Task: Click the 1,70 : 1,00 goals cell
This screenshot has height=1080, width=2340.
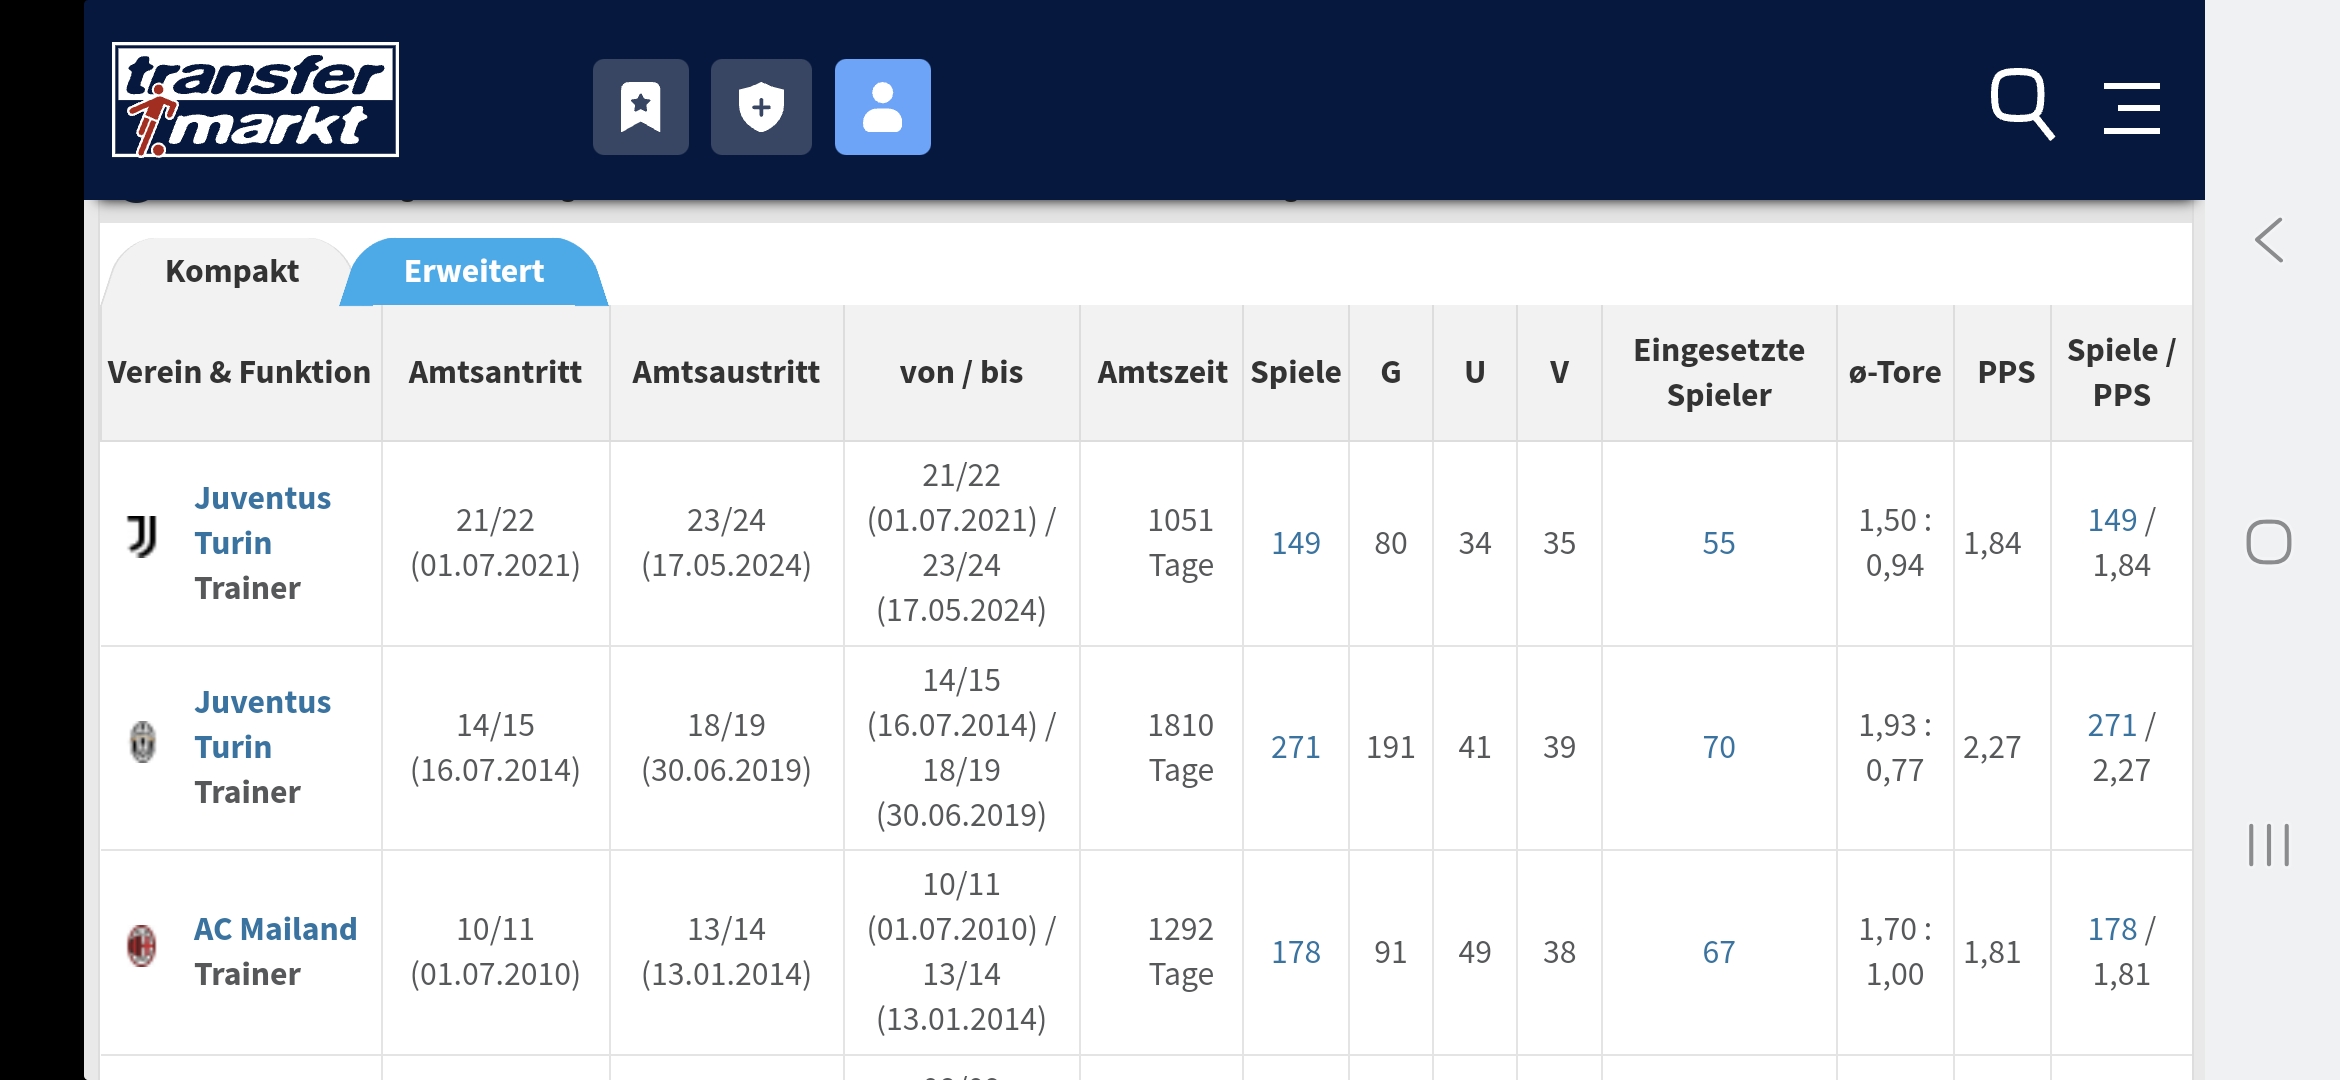Action: tap(1895, 952)
